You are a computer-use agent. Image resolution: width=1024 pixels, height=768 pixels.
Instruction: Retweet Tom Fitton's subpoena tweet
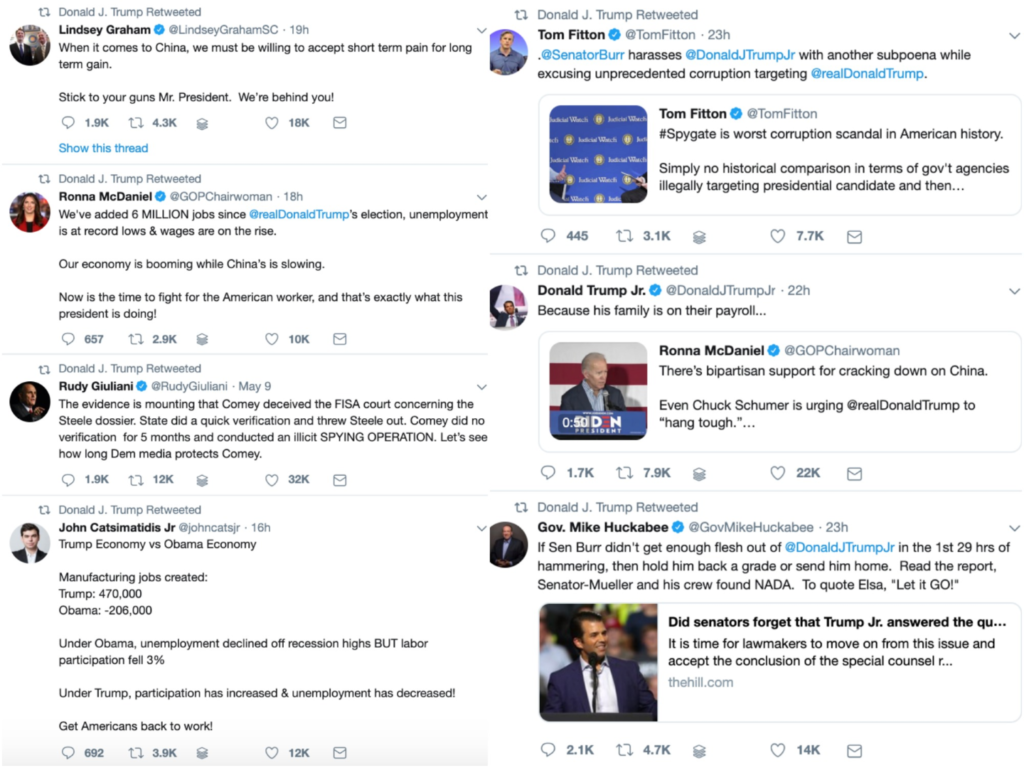pyautogui.click(x=625, y=237)
